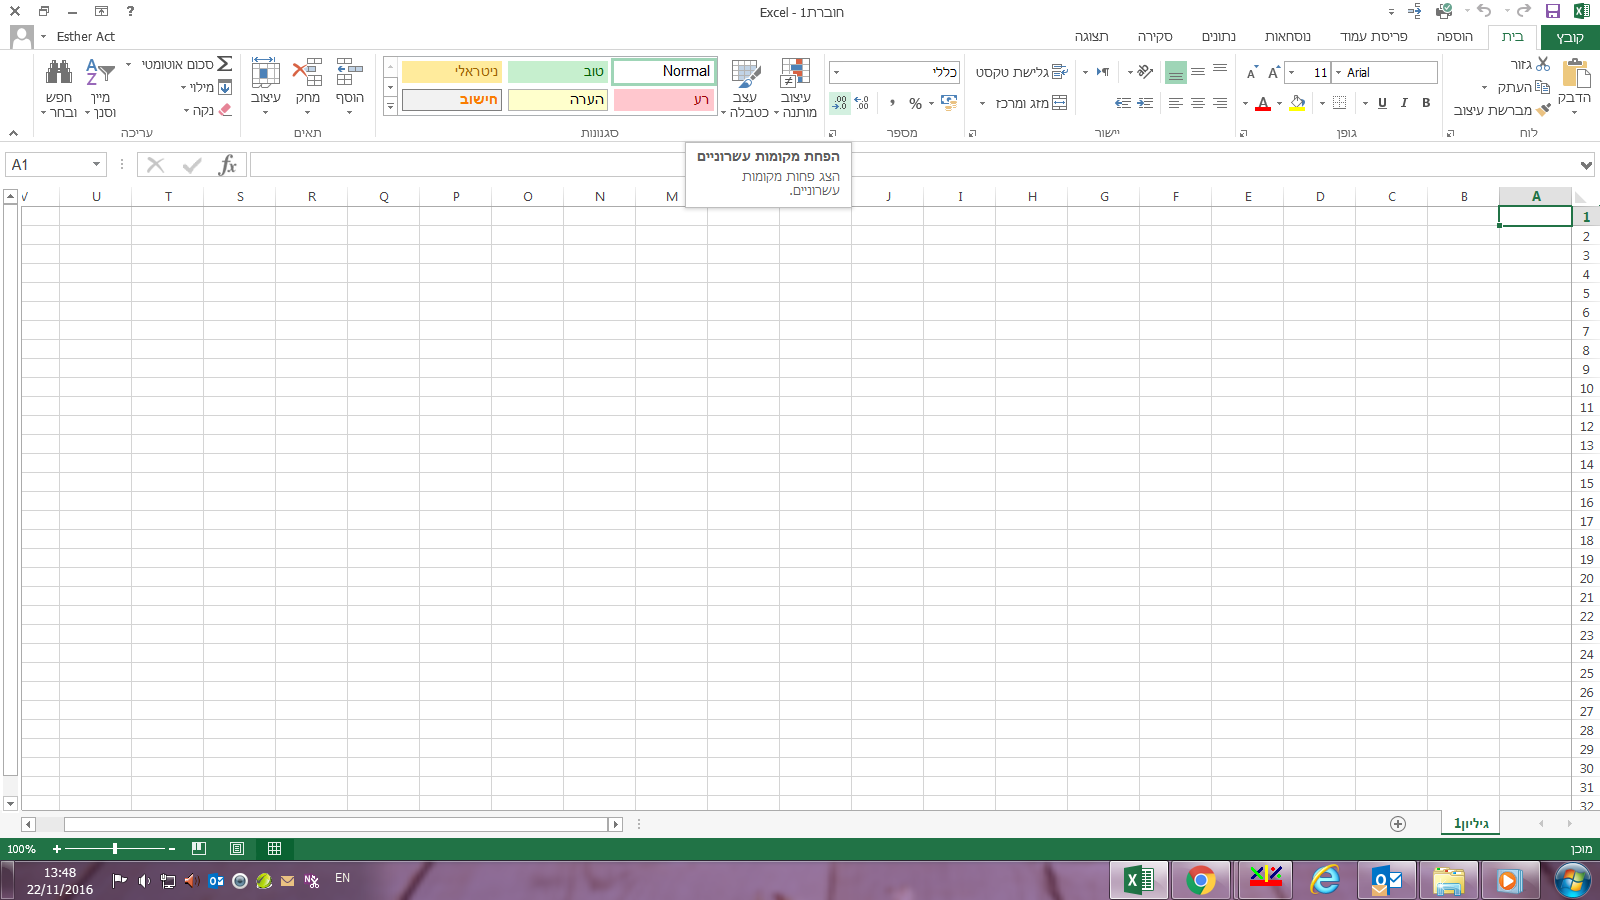
Task: Click the Paste (הדבק) clipboard icon
Action: (x=1576, y=74)
